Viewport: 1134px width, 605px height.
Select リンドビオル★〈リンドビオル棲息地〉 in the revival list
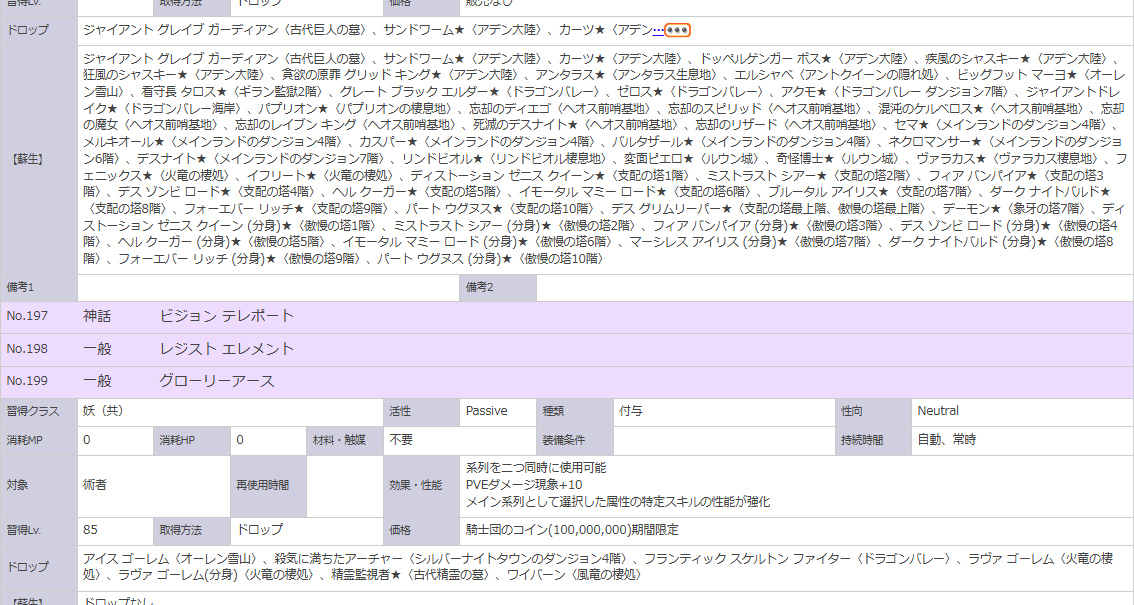pos(506,159)
